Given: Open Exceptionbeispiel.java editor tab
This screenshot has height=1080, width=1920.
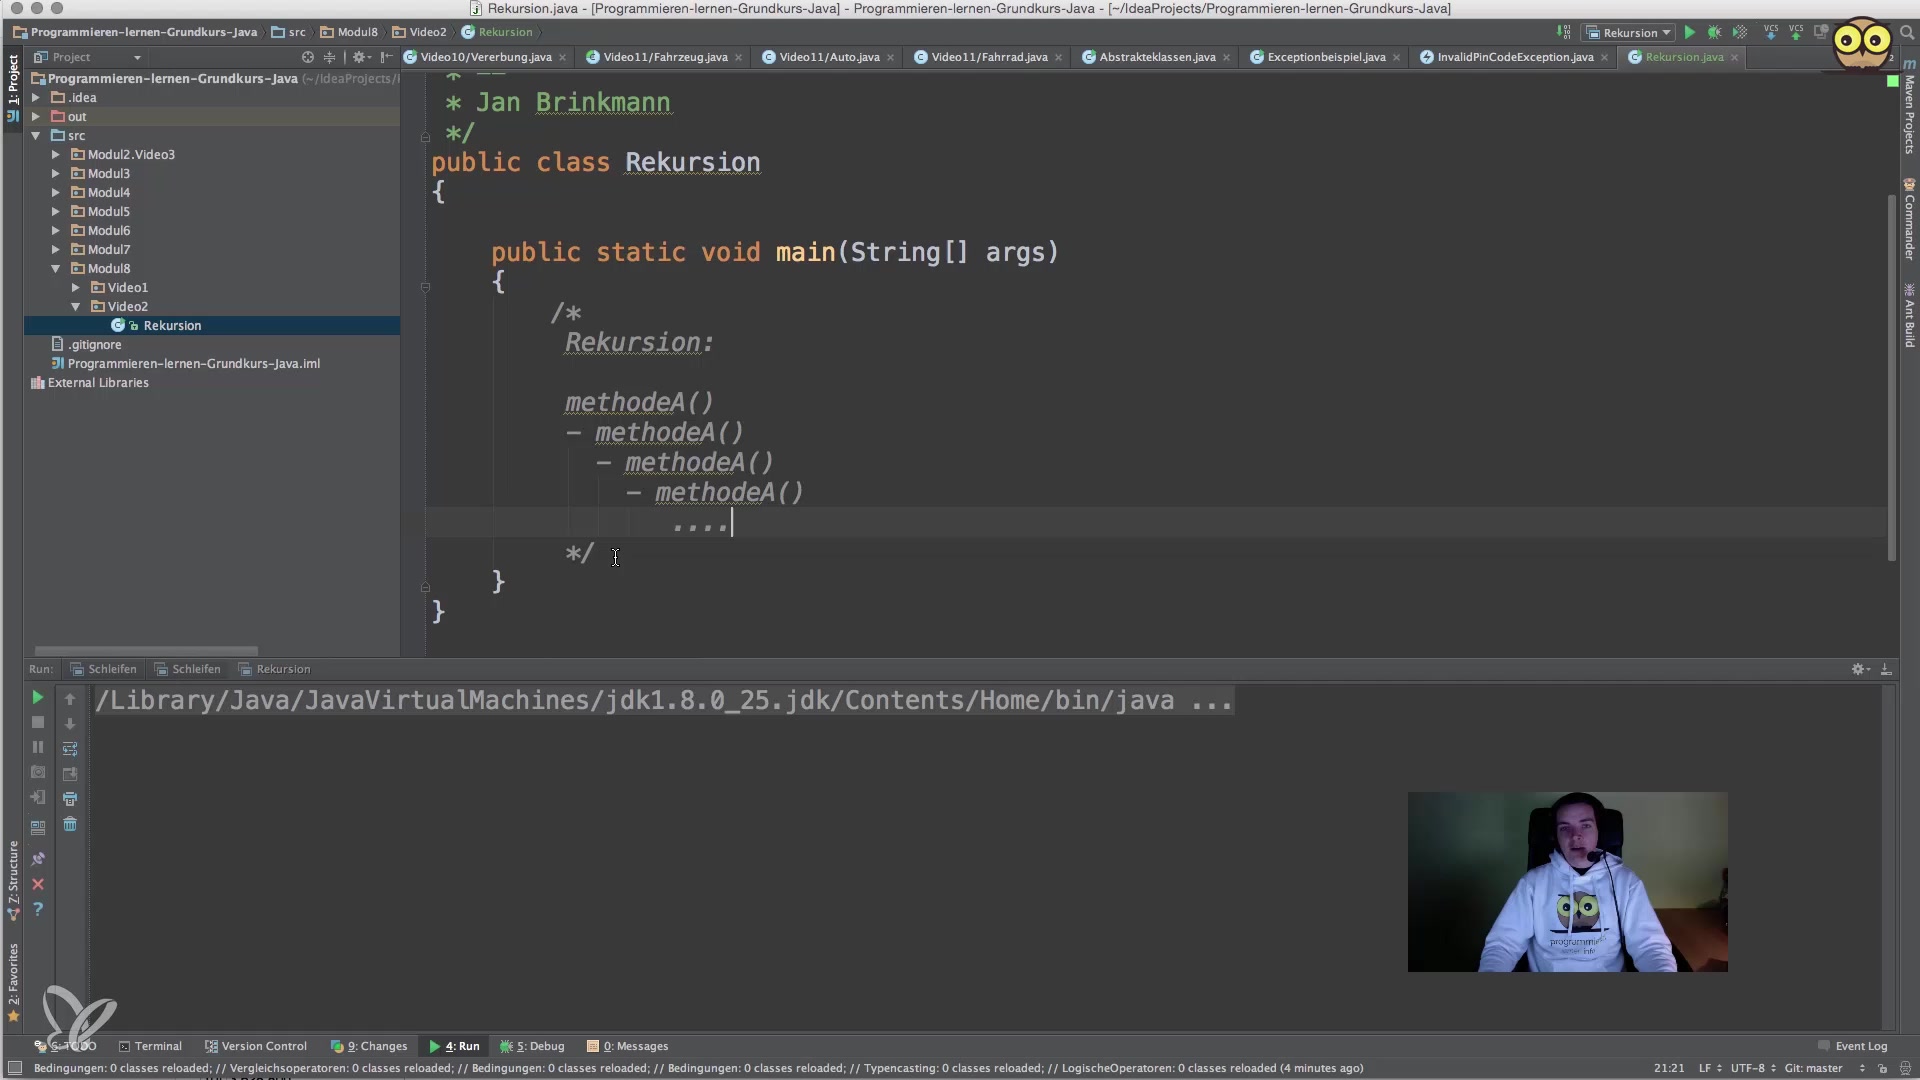Looking at the screenshot, I should coord(1325,57).
